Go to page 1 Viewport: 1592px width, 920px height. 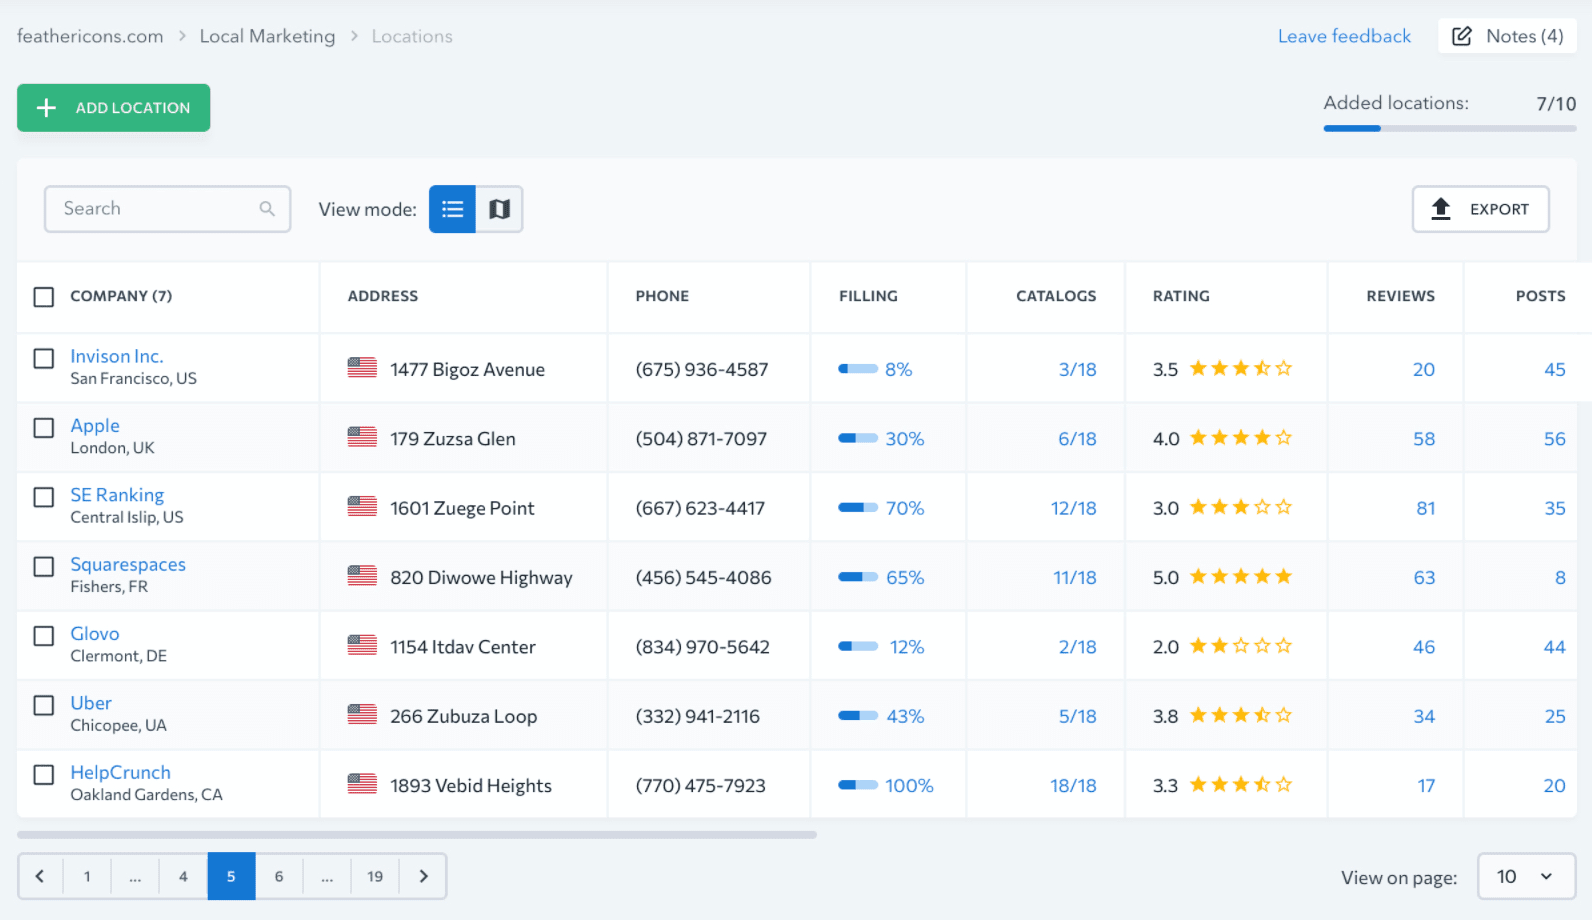click(x=87, y=876)
